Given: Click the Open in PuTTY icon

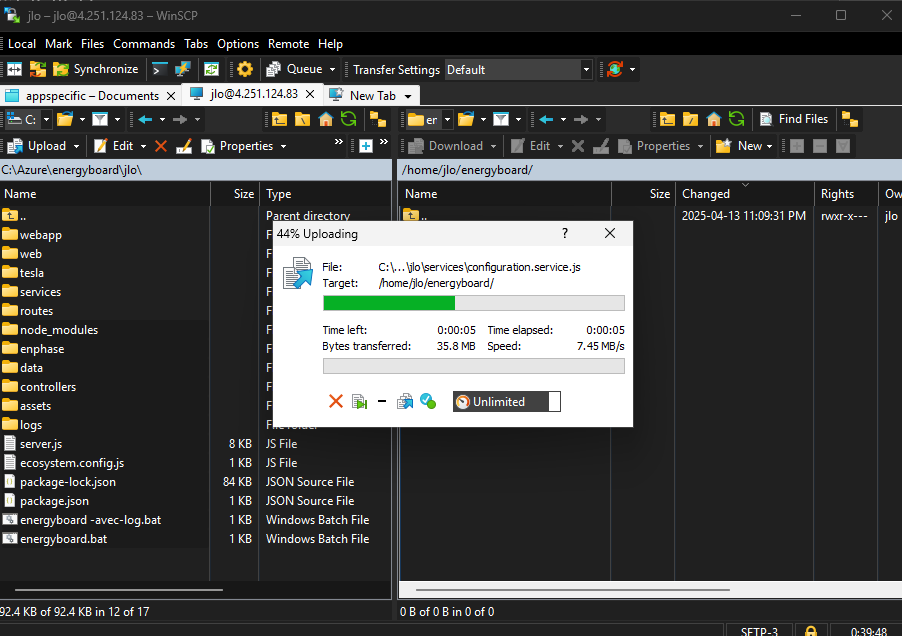Looking at the screenshot, I should tap(182, 70).
